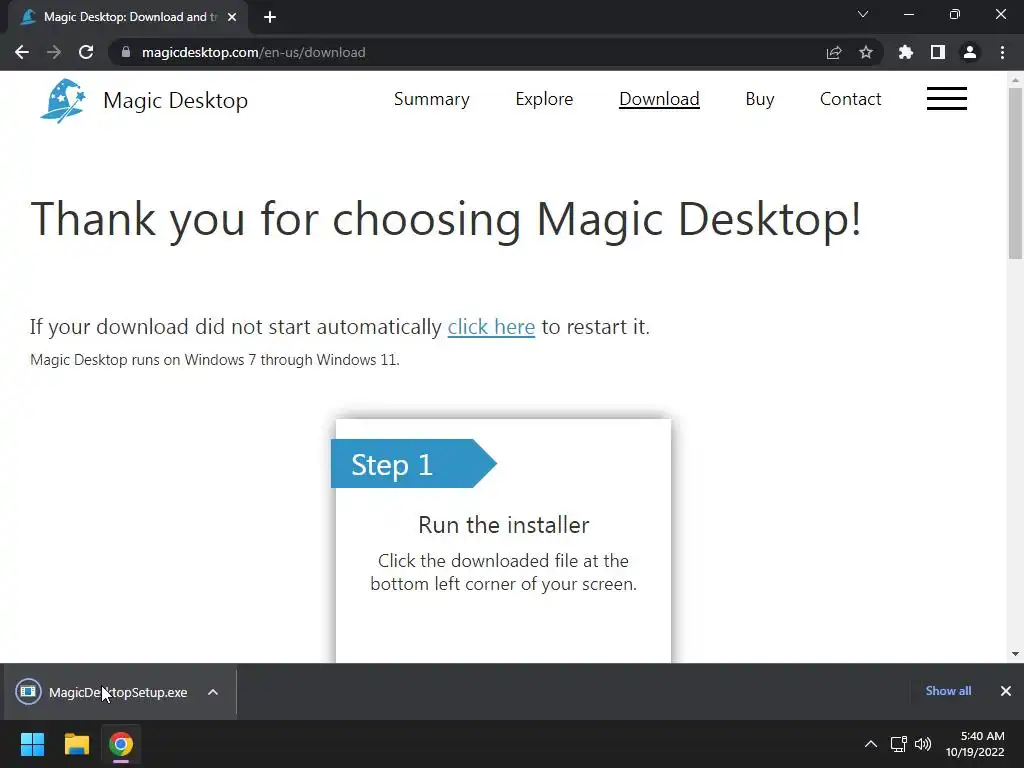Open the tab search chevron in title bar
This screenshot has width=1024, height=768.
pos(863,14)
